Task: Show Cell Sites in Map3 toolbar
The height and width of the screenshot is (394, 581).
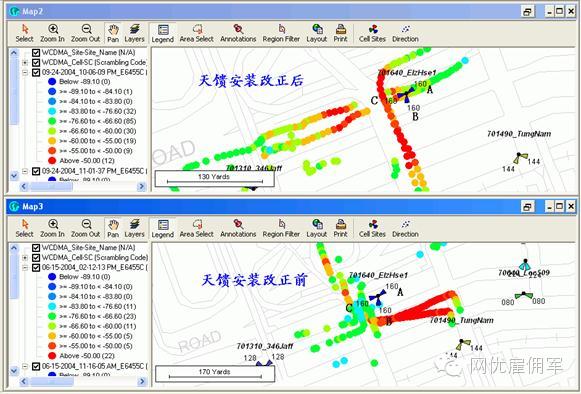Action: coord(372,228)
